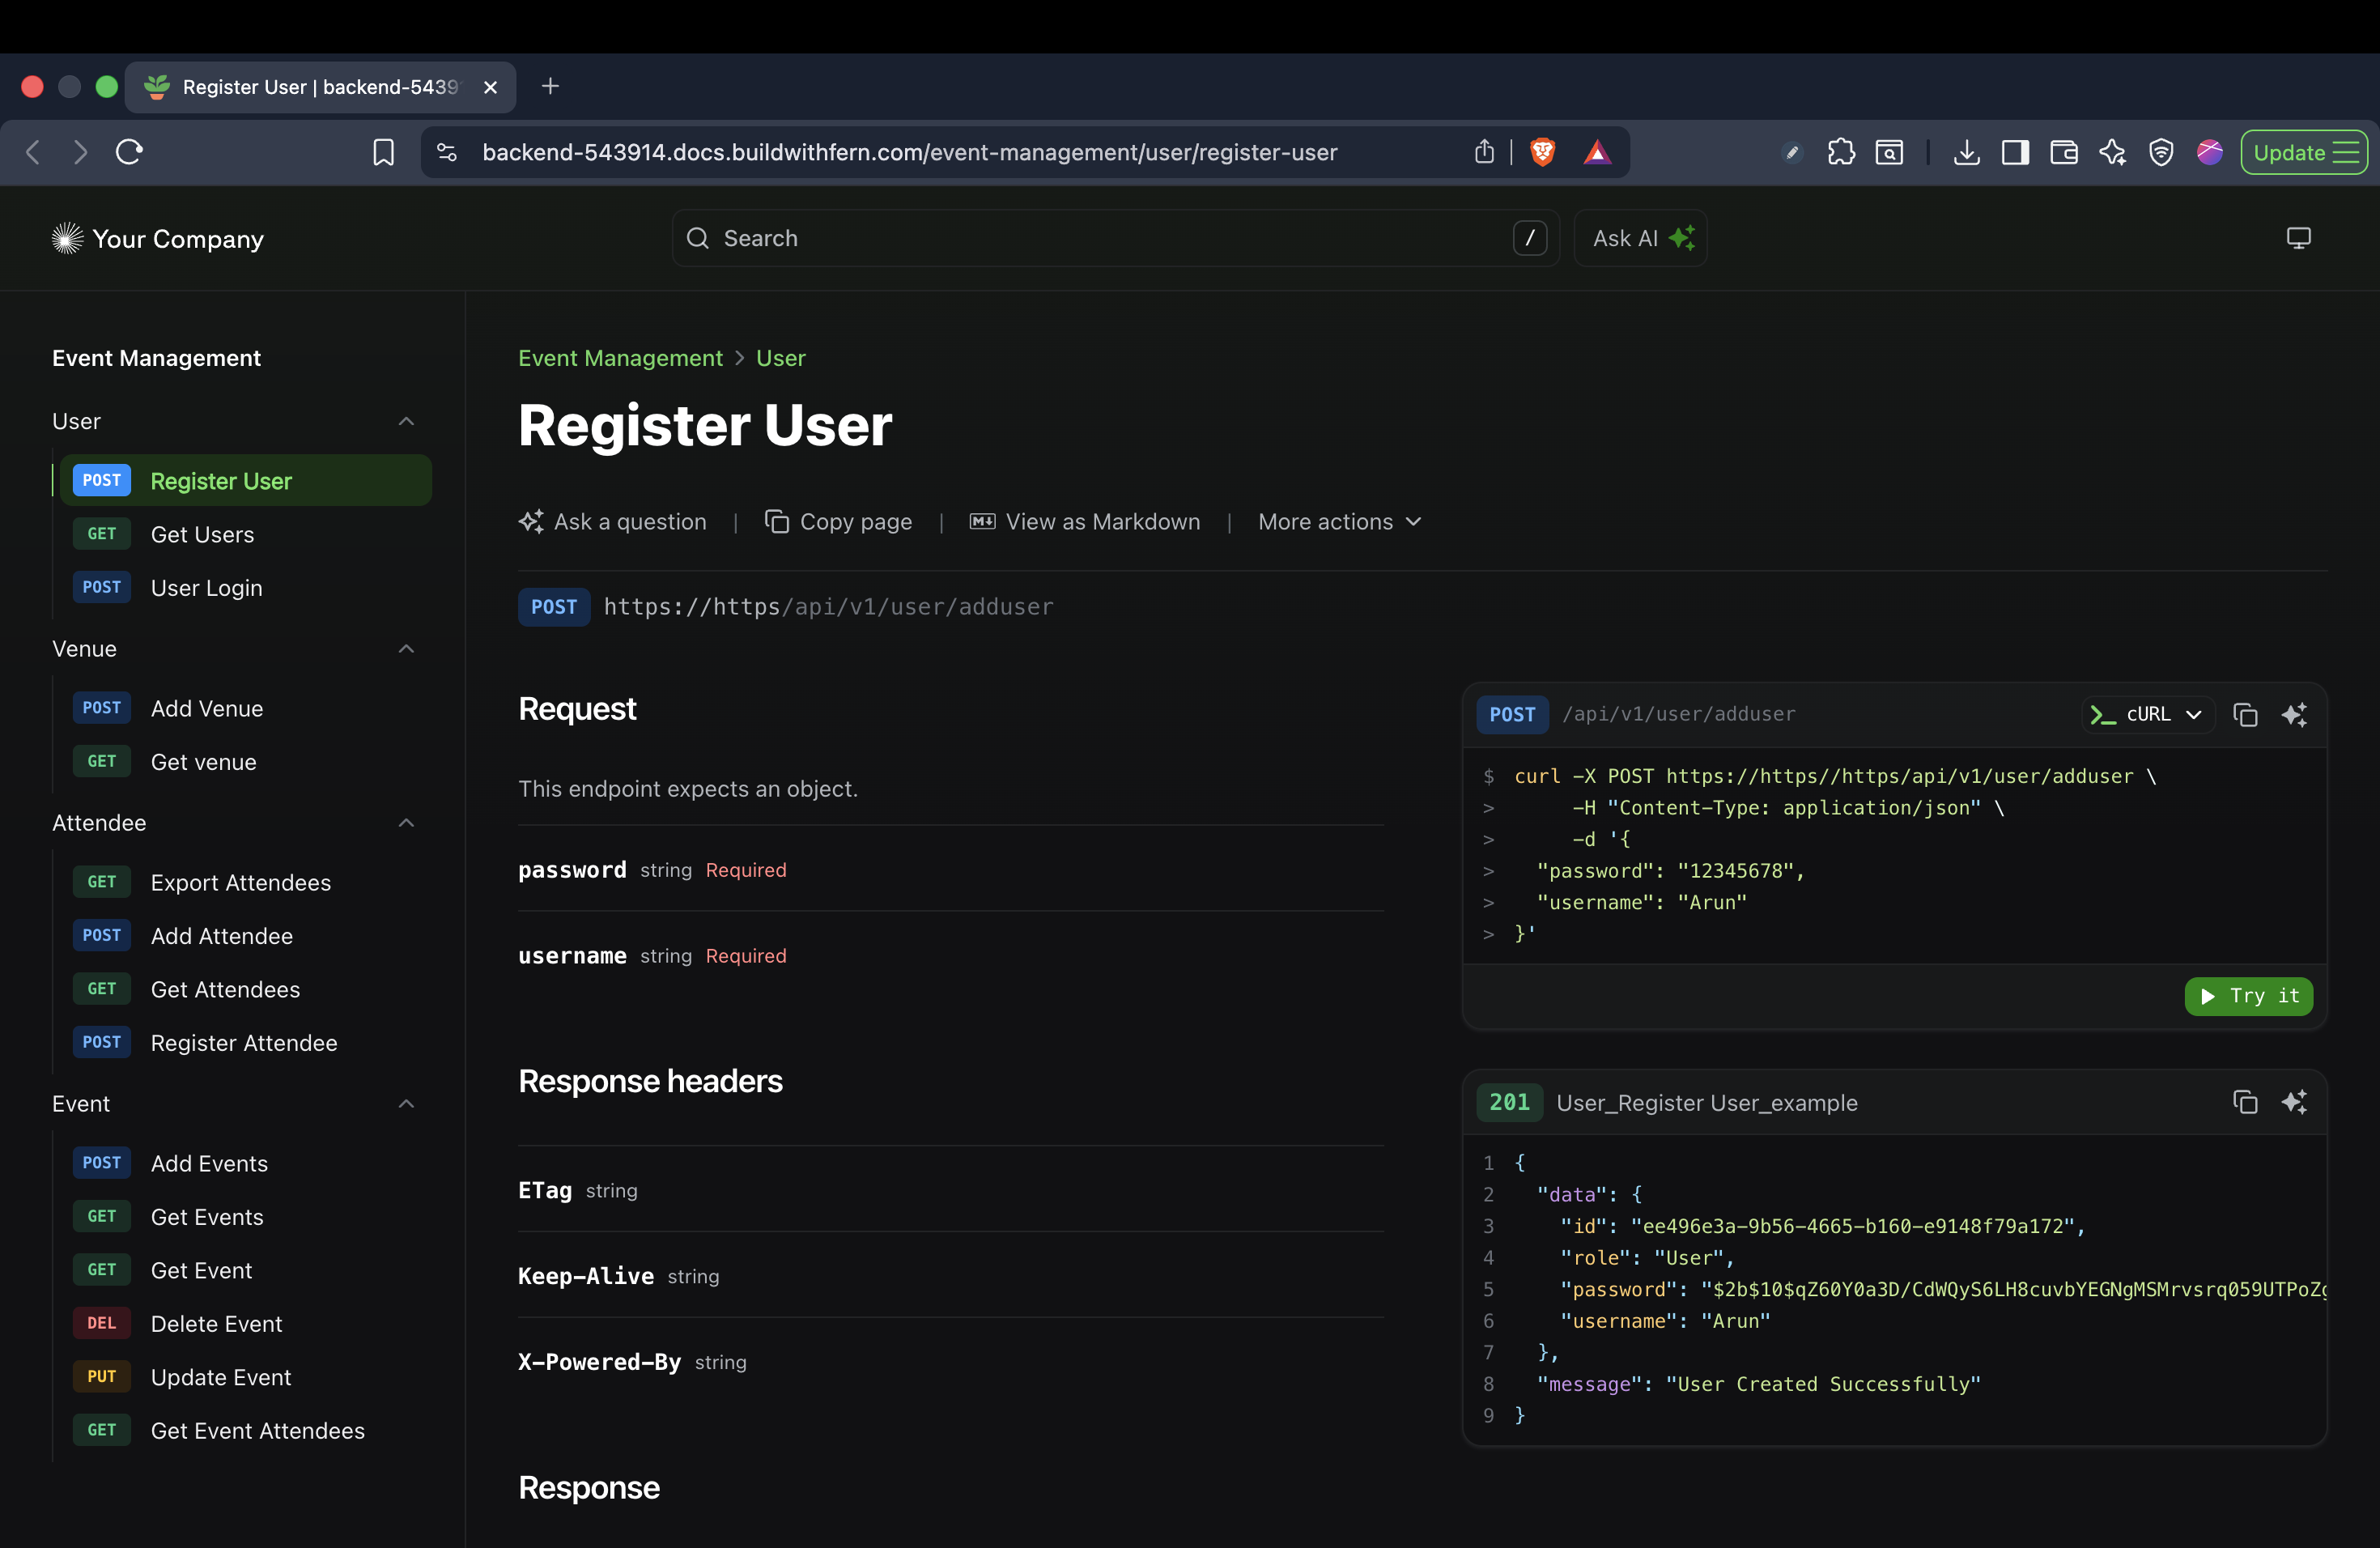Ask AI about the cURL request snippet
2380x1548 pixels.
pyautogui.click(x=2295, y=714)
